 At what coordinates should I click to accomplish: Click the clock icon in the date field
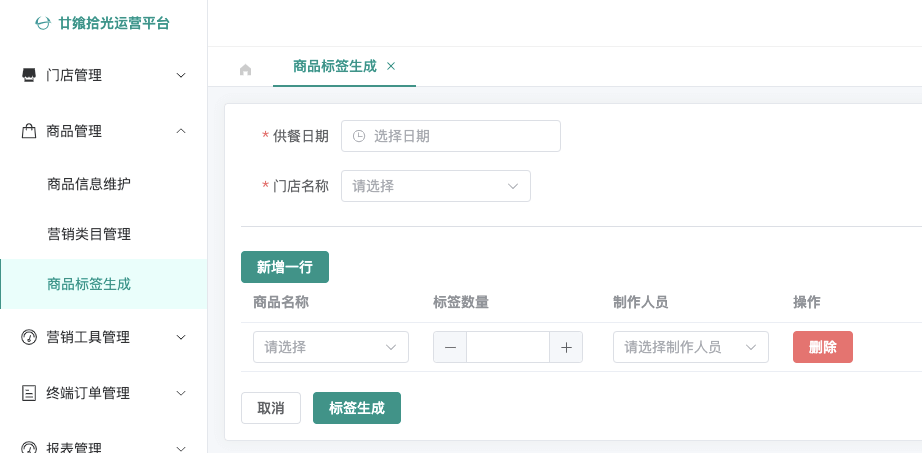point(359,136)
